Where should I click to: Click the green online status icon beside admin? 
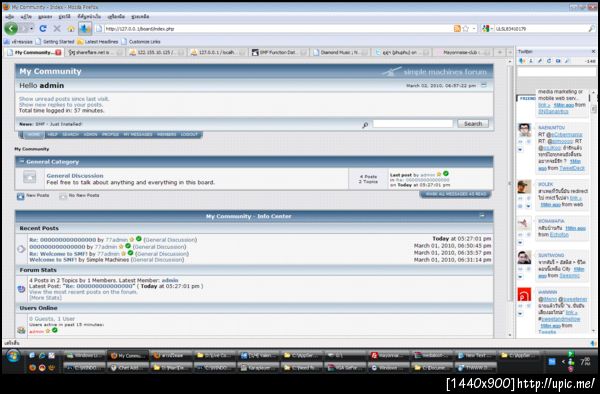point(55,330)
